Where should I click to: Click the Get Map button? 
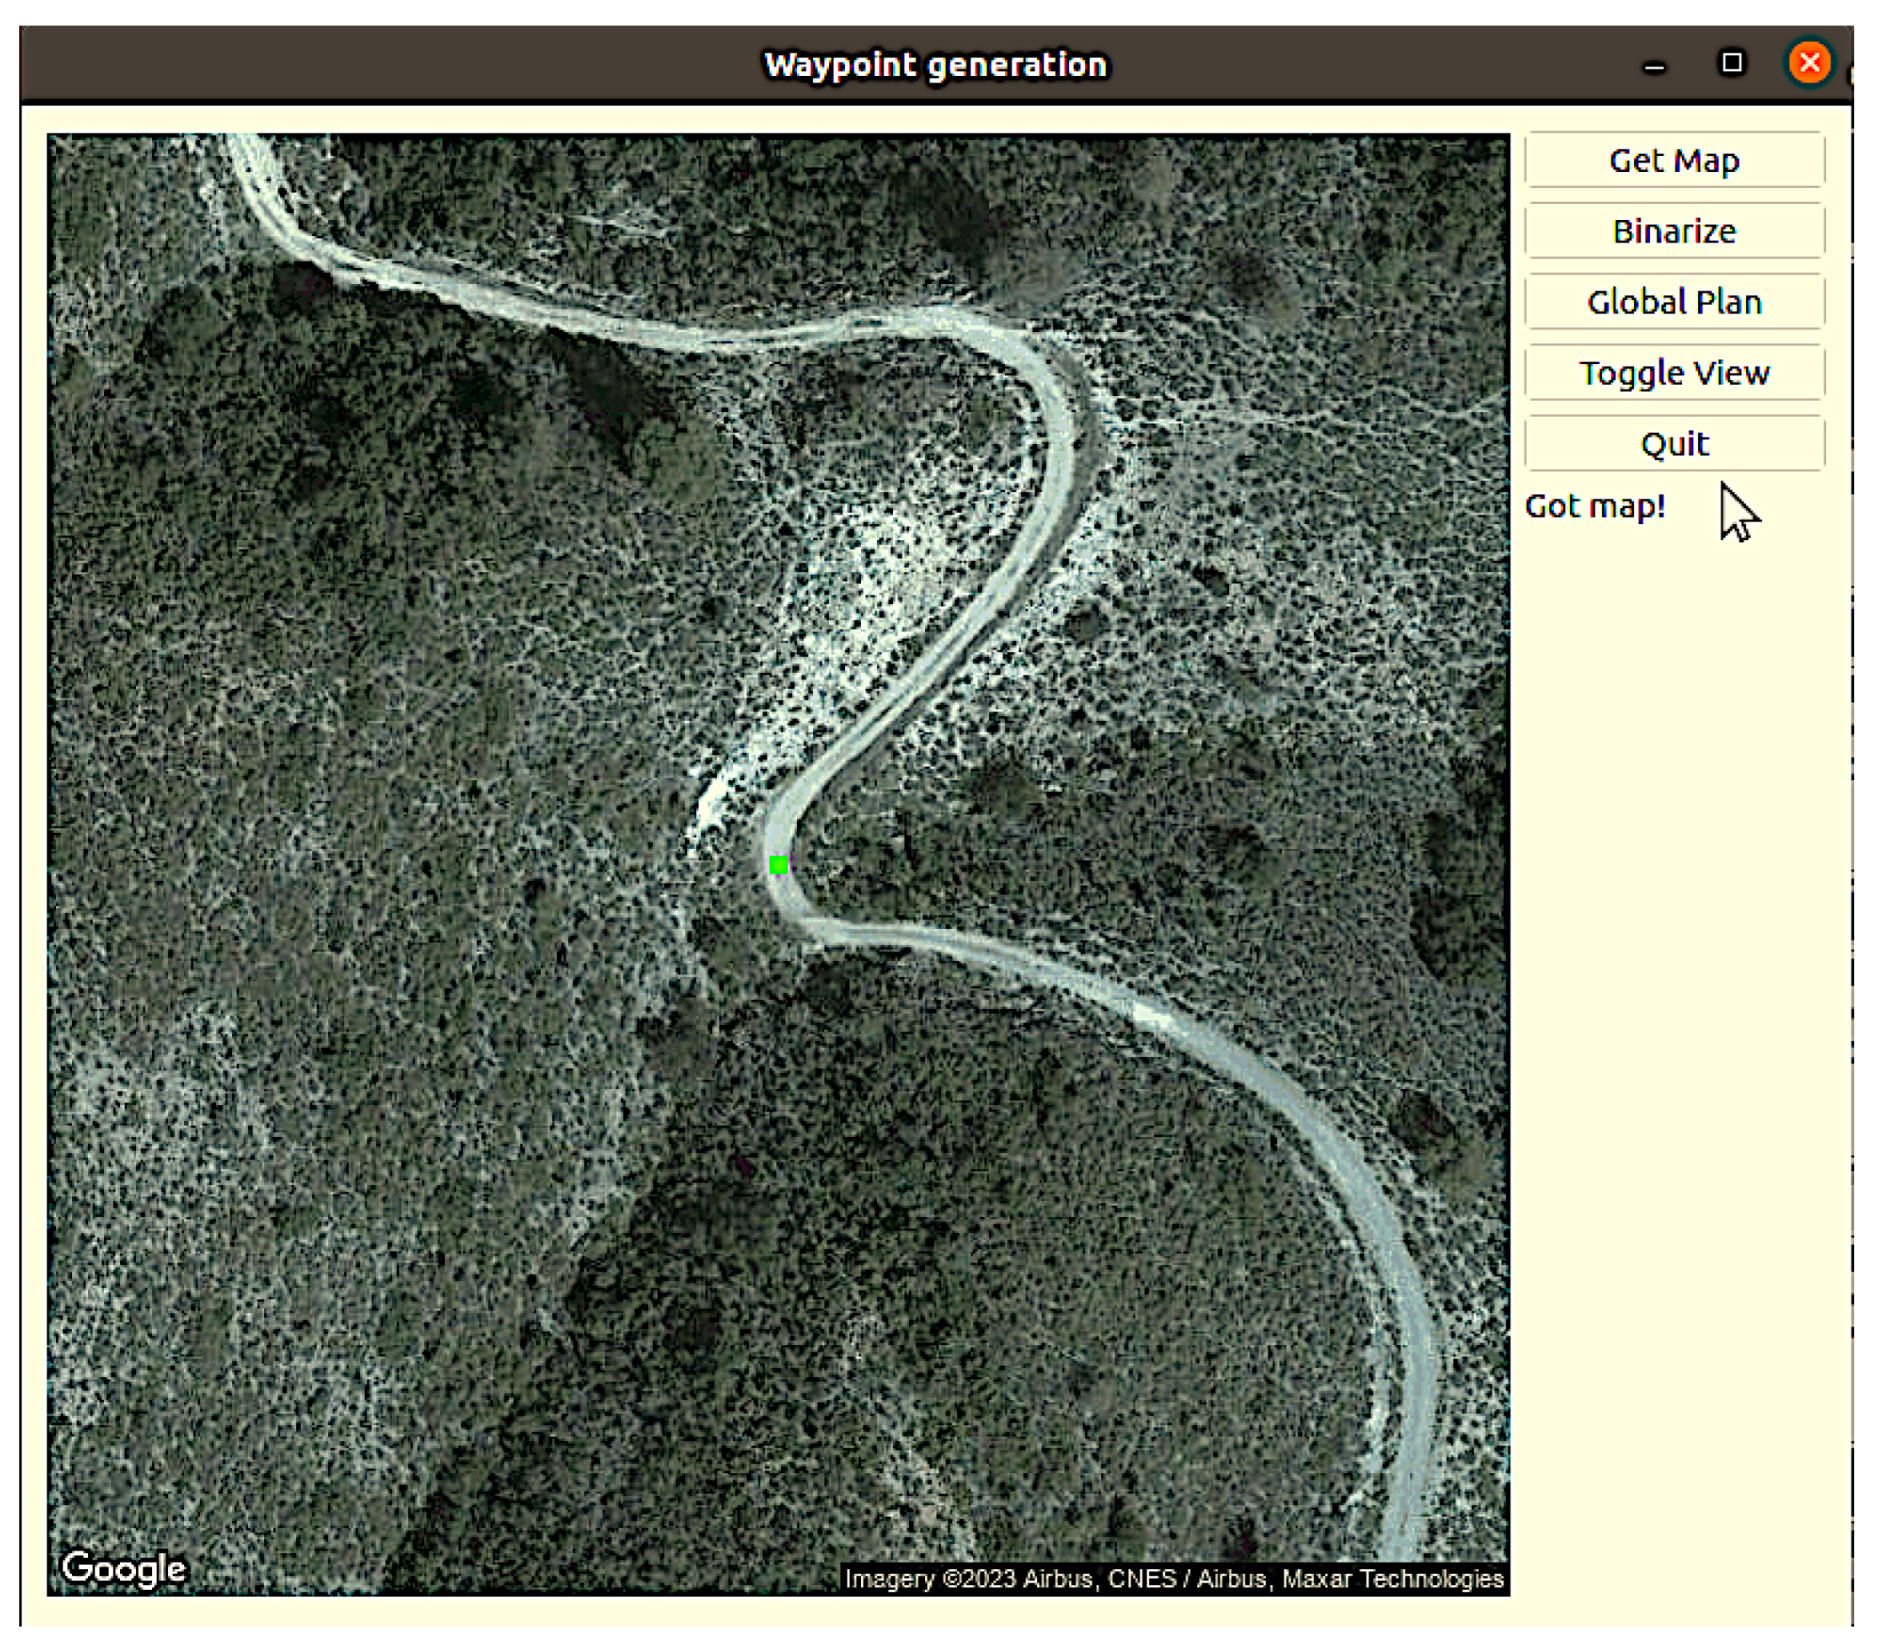coord(1672,160)
